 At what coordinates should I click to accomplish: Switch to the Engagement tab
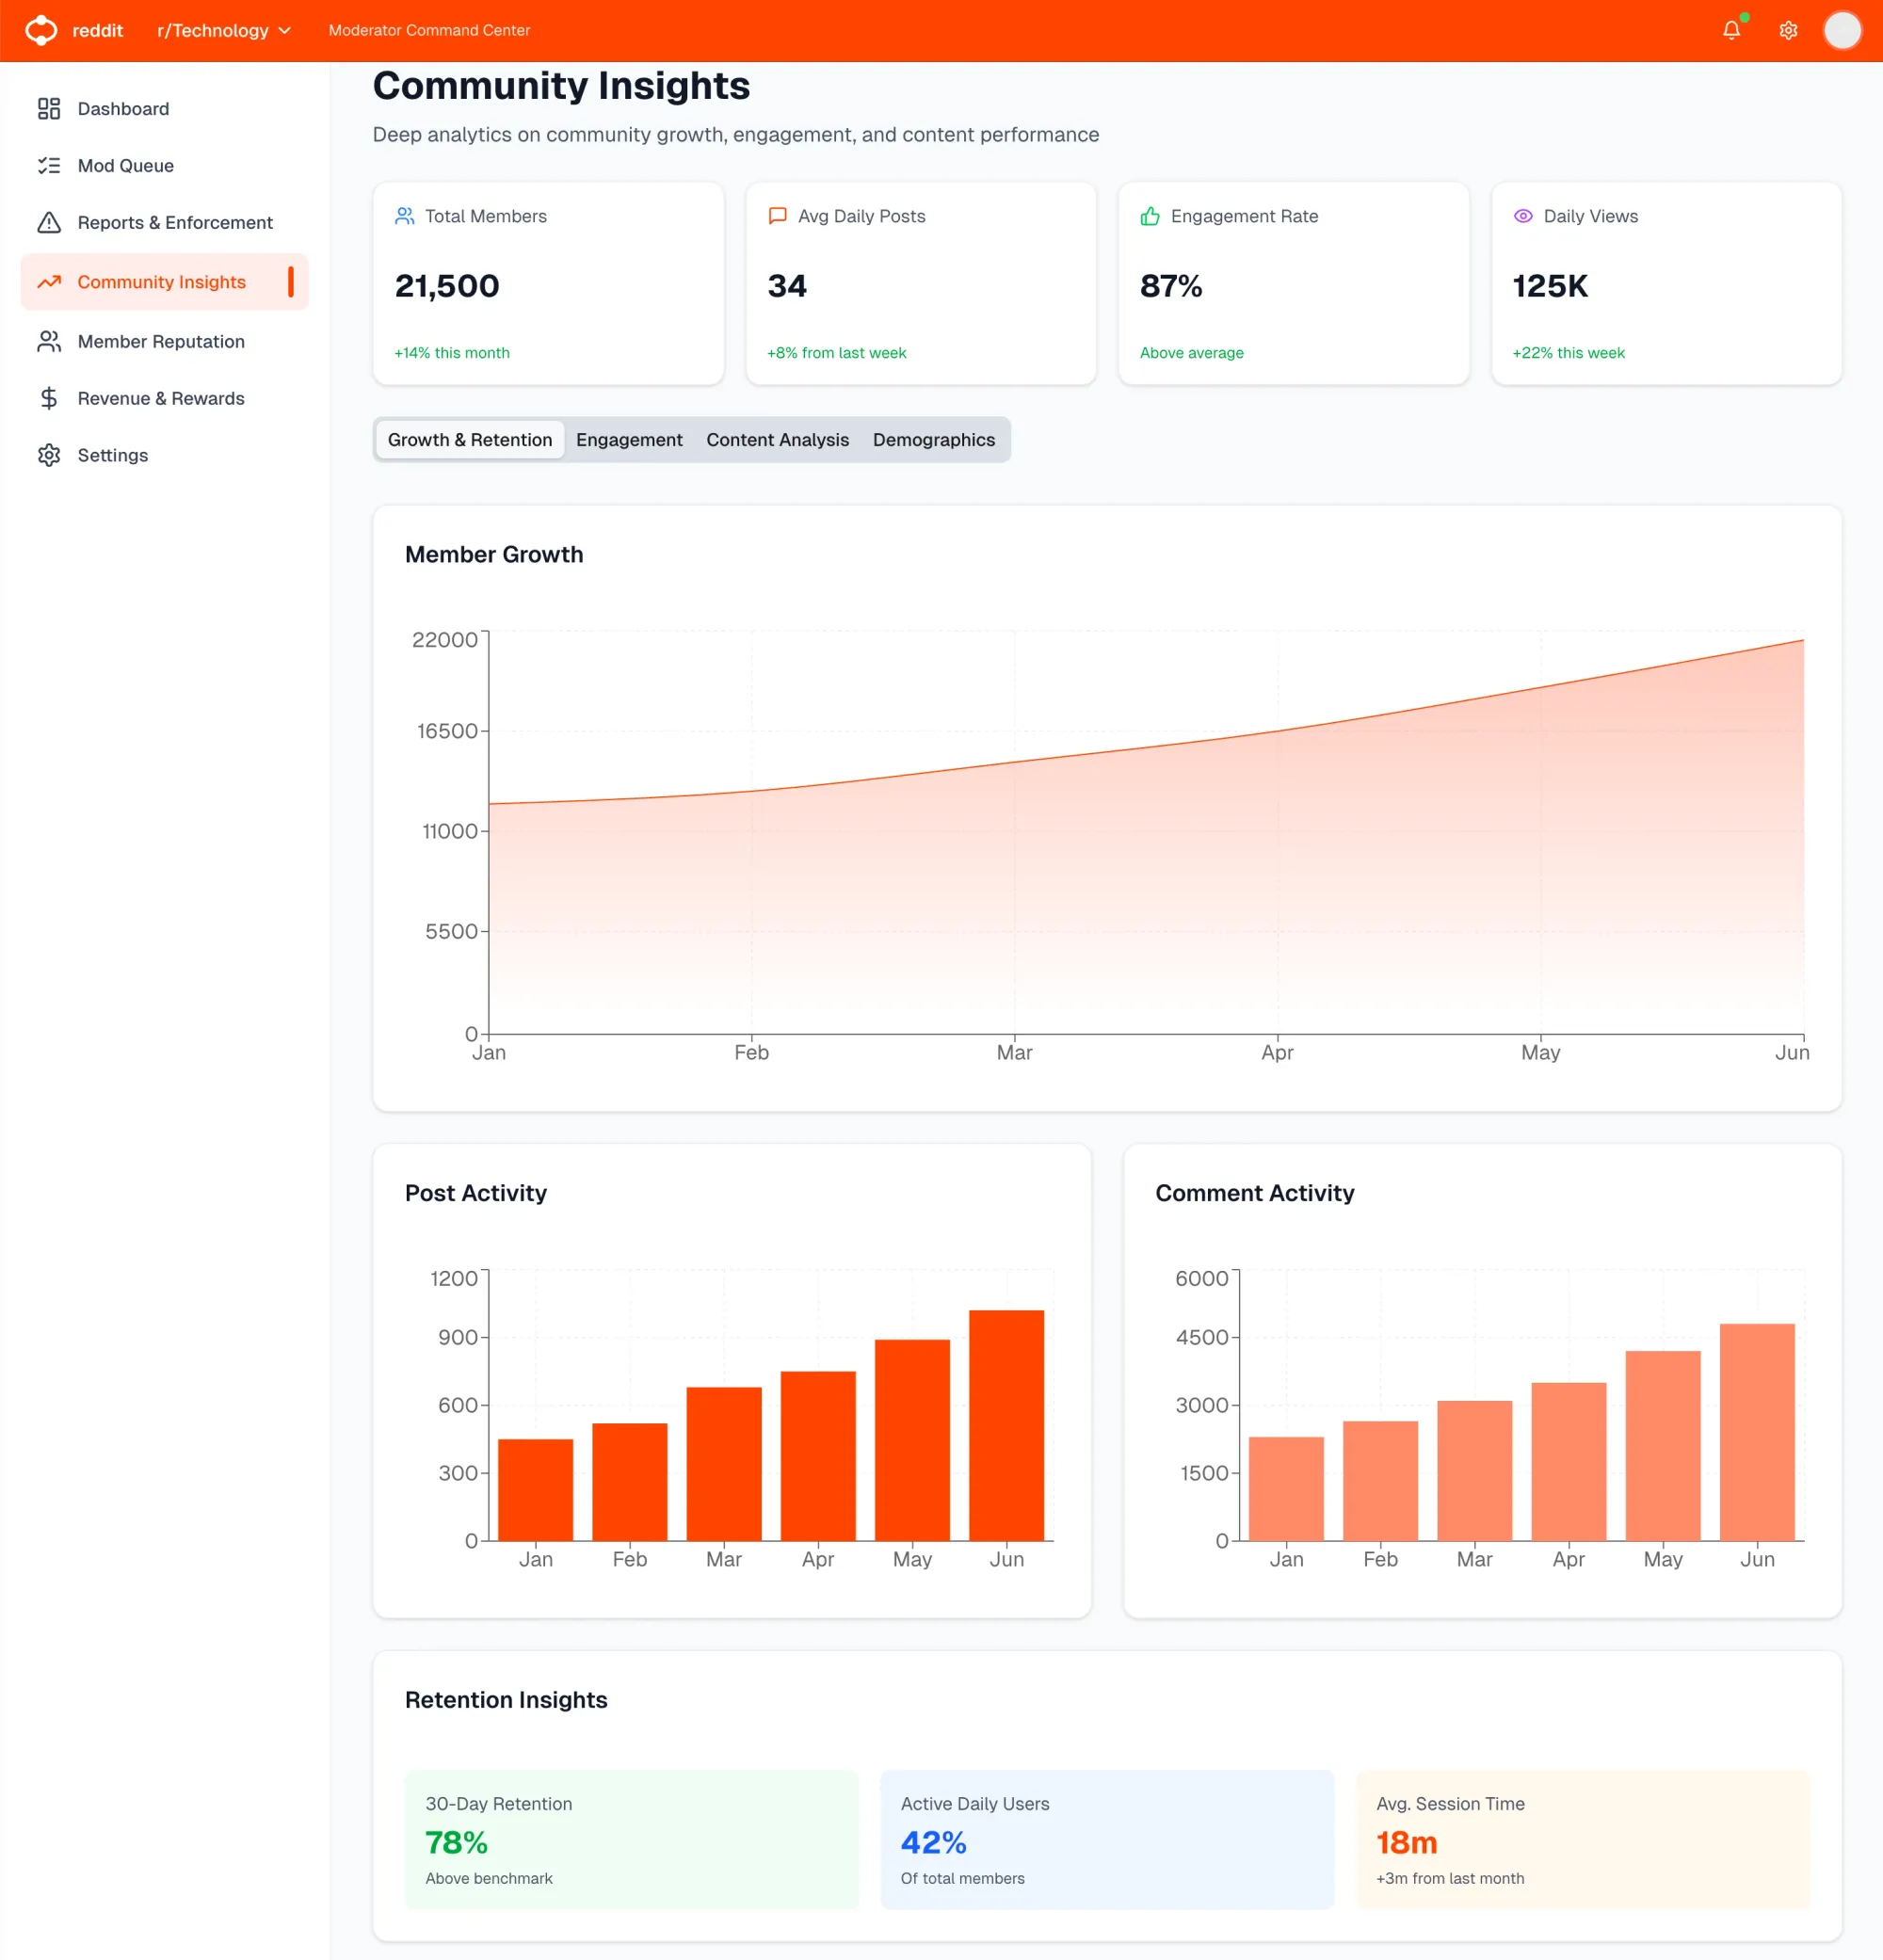click(629, 439)
